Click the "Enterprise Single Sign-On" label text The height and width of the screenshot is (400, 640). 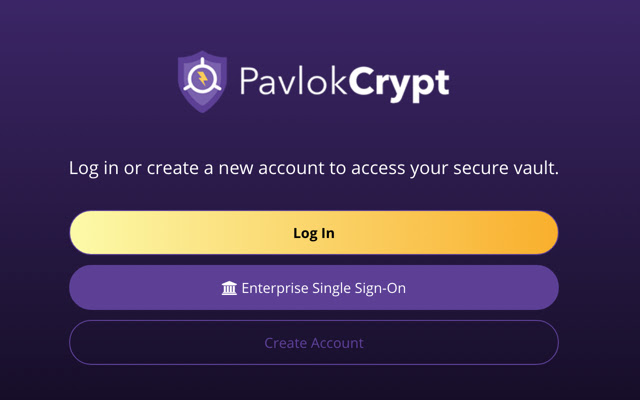point(323,288)
